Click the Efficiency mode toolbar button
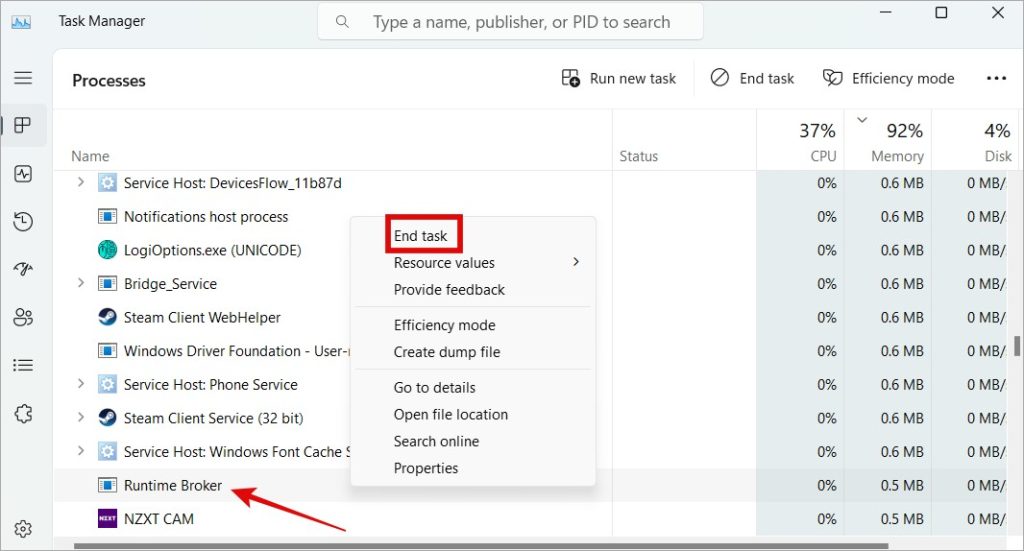Screen dimensions: 1024x551 coord(888,78)
